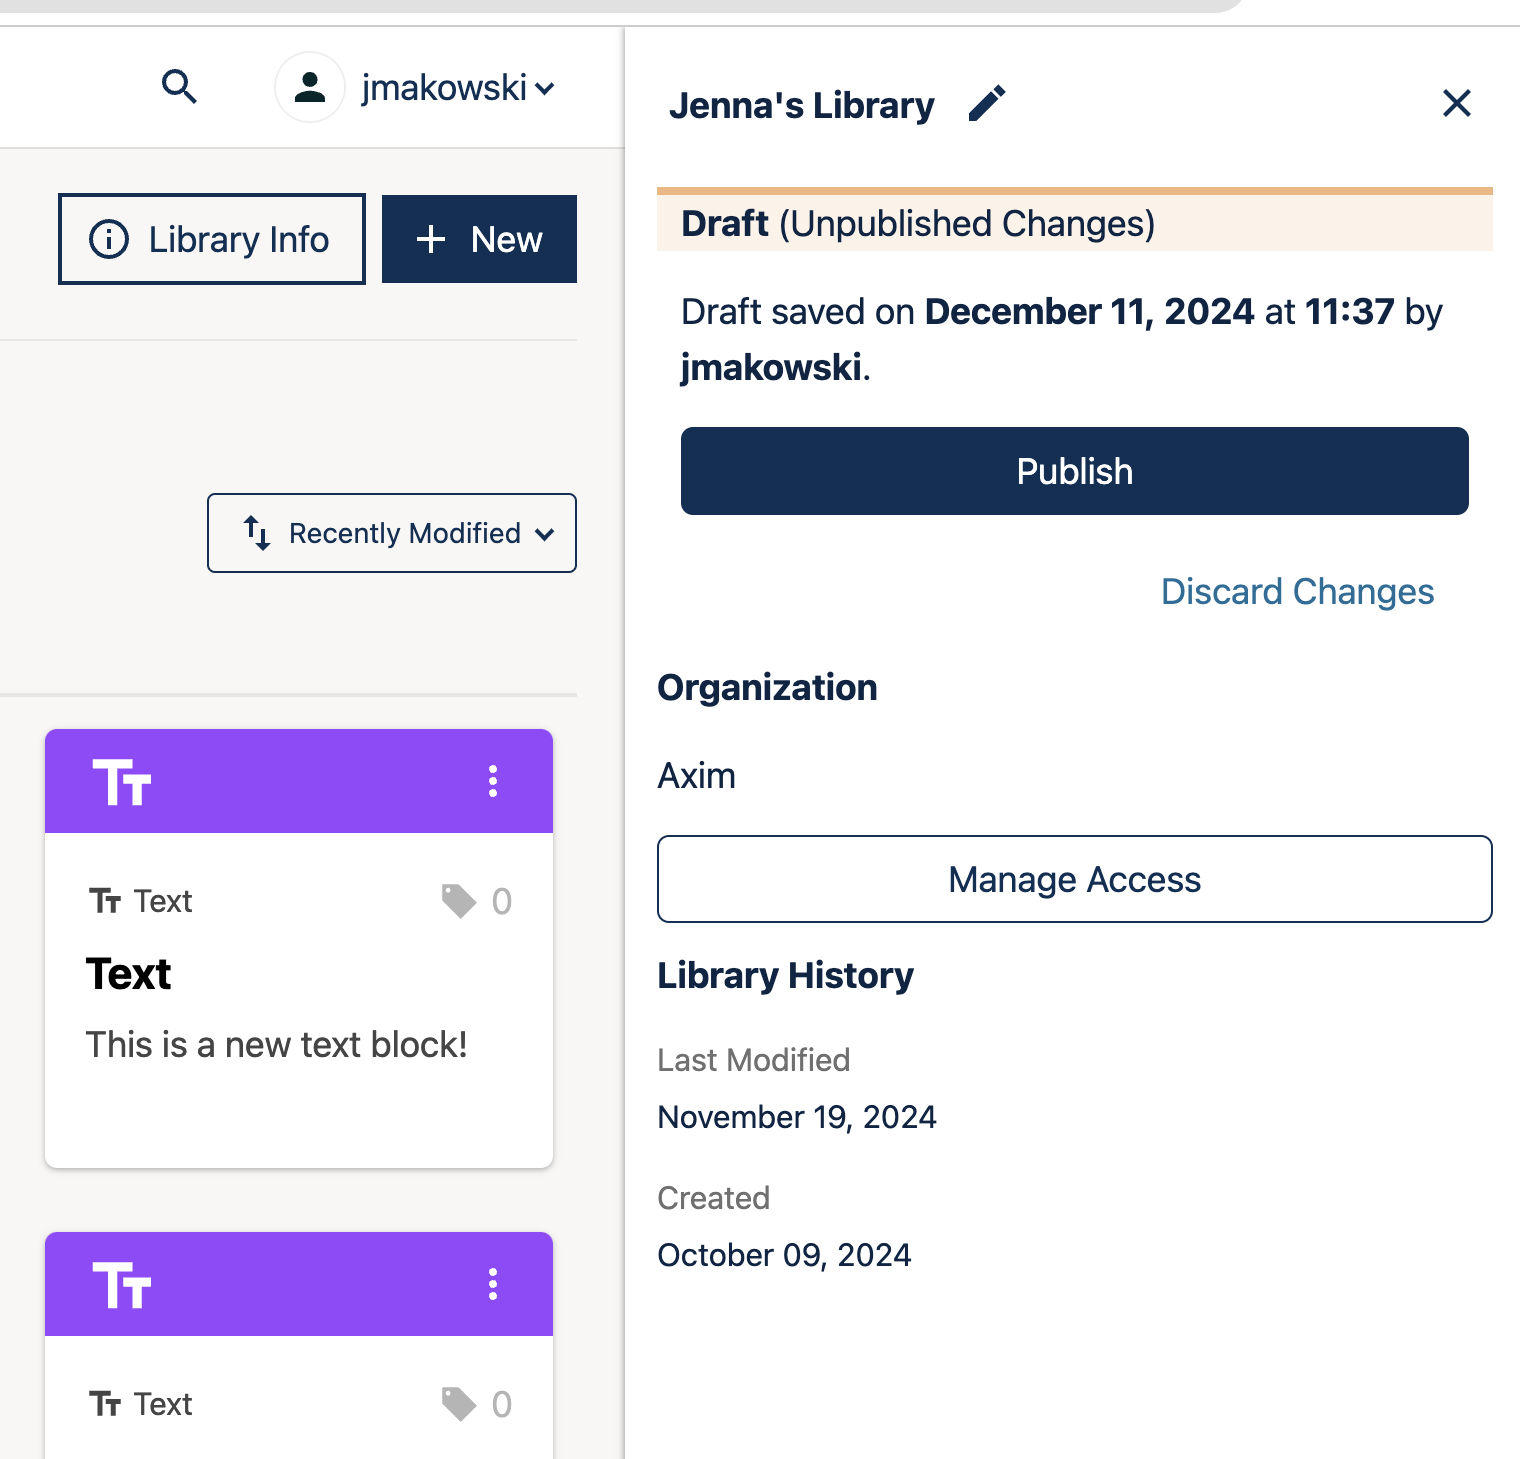1520x1459 pixels.
Task: Open the Library Info panel
Action: point(211,239)
